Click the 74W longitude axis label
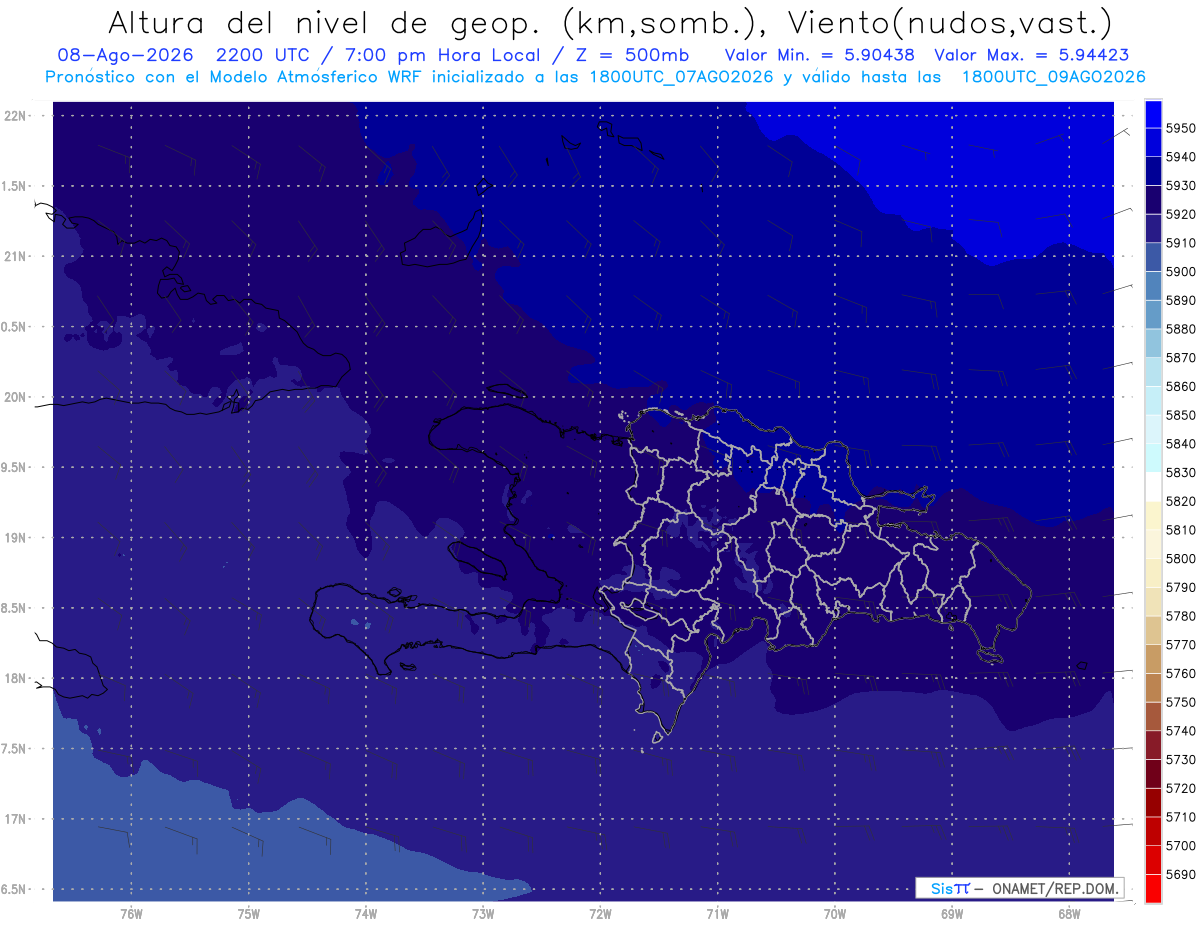 (x=365, y=914)
